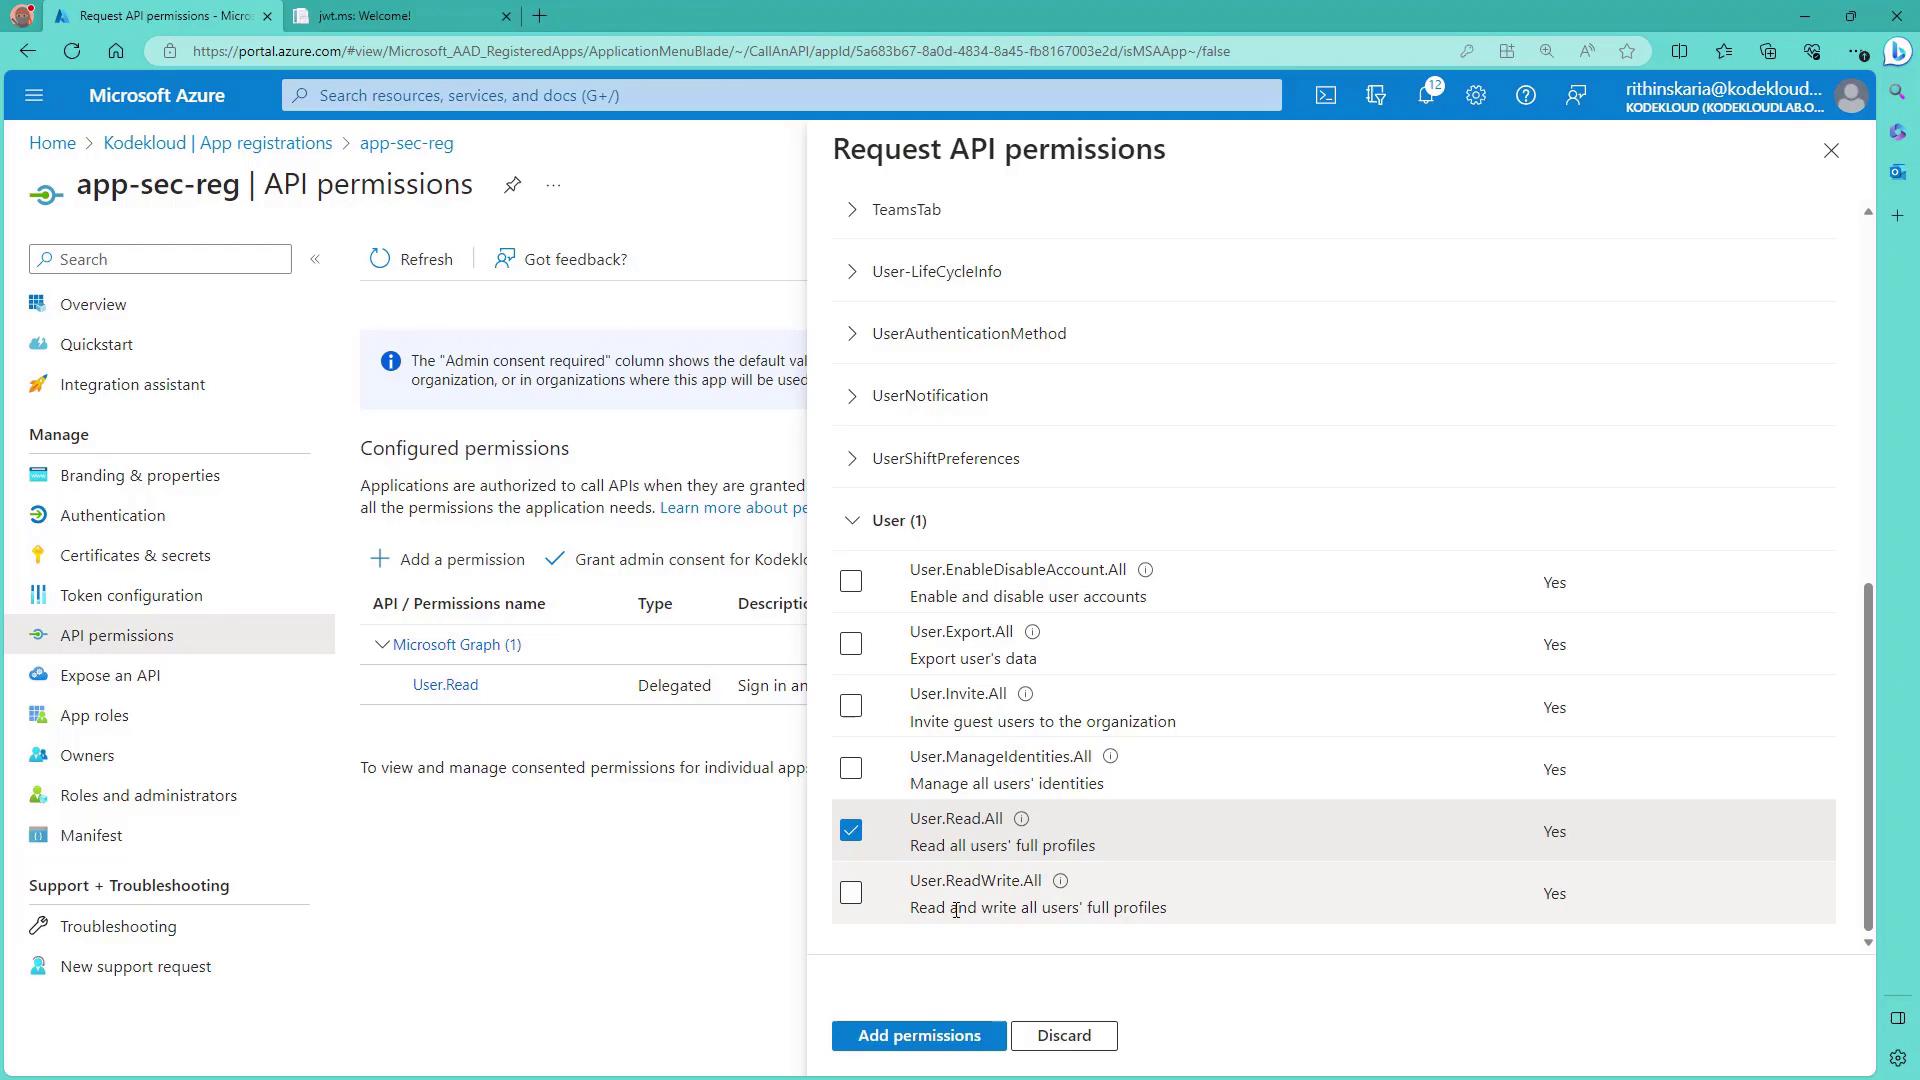Add page to browser favorites star
This screenshot has height=1080, width=1920.
pos(1627,51)
